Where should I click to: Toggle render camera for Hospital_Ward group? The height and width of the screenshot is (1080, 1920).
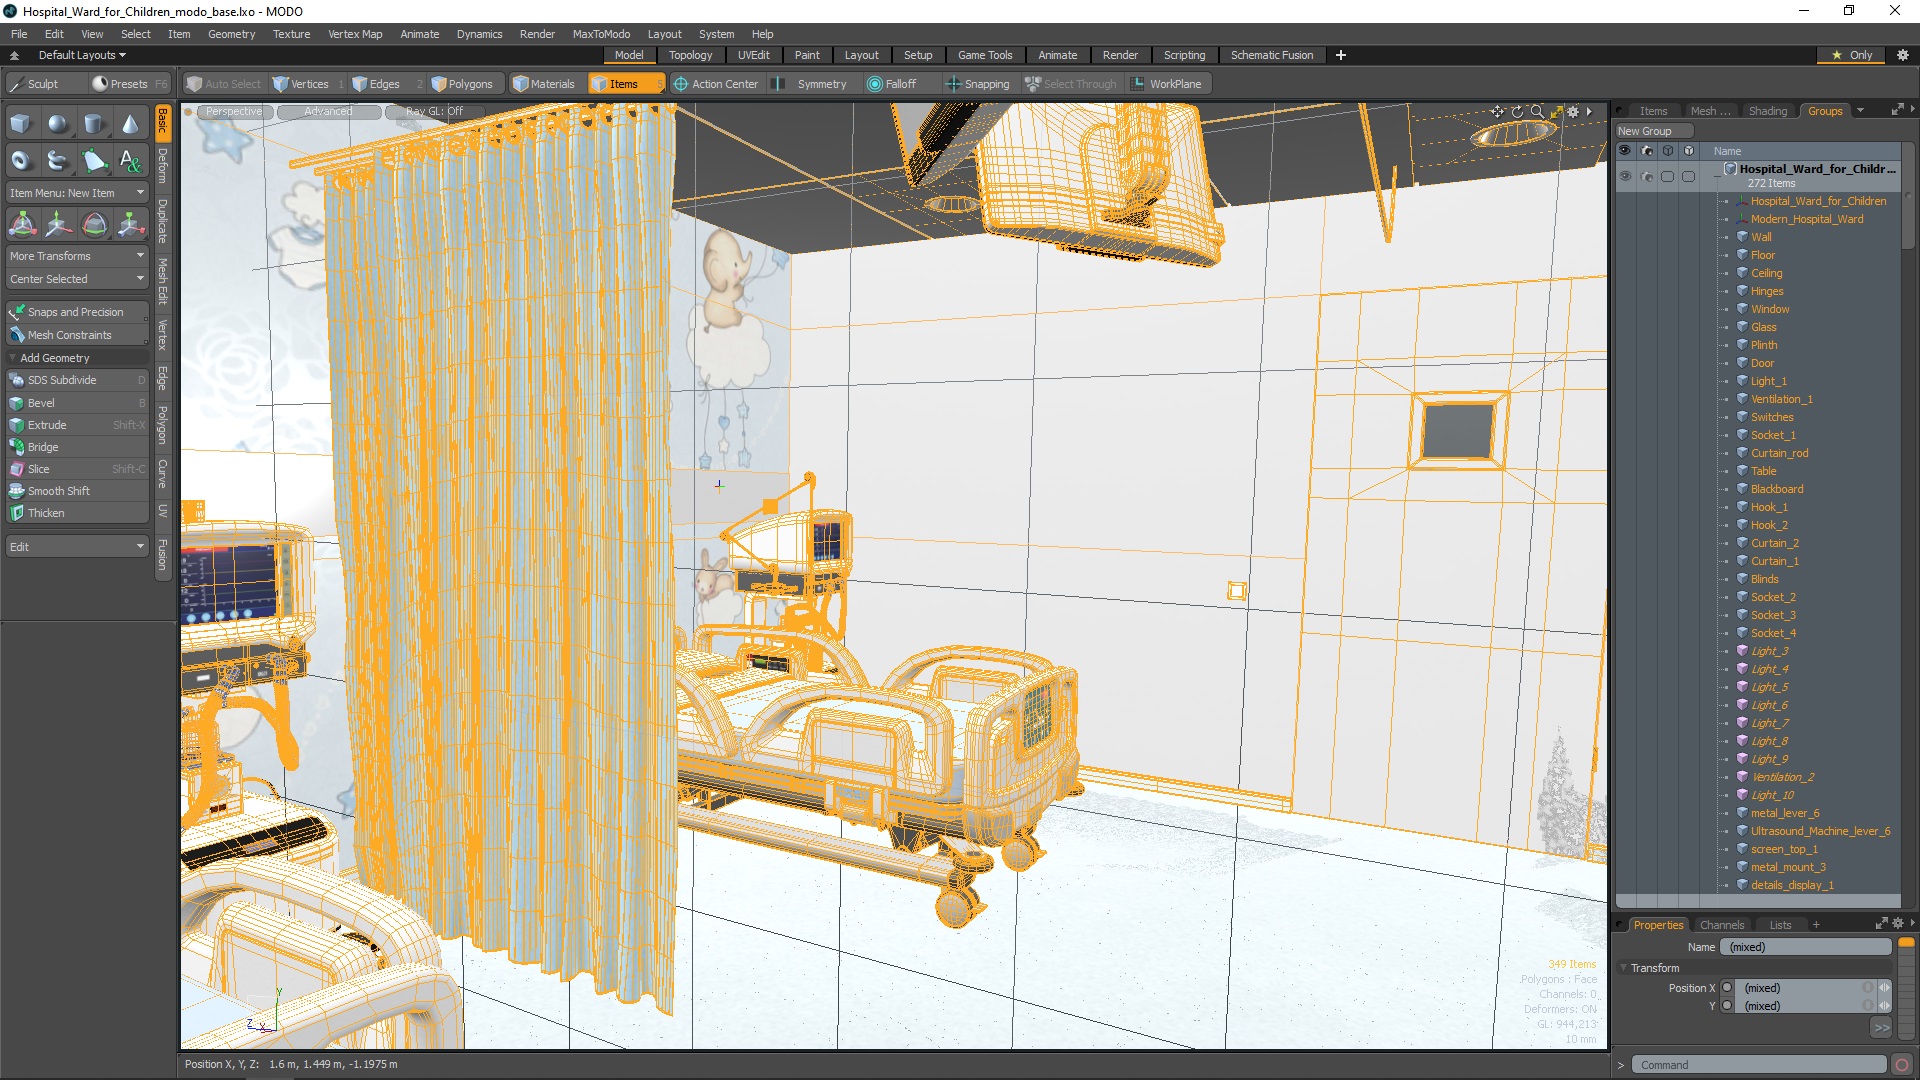click(1647, 176)
